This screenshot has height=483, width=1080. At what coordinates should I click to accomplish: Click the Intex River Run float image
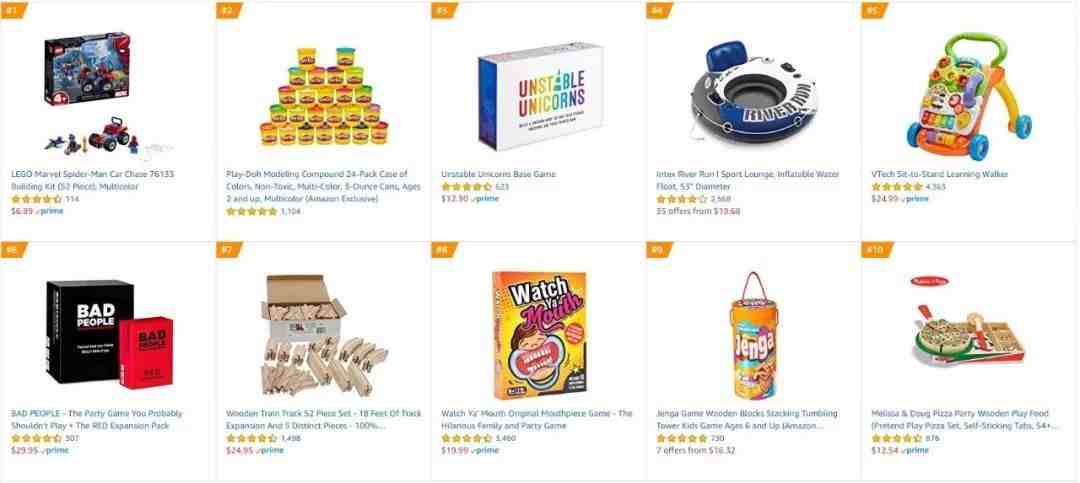point(753,94)
